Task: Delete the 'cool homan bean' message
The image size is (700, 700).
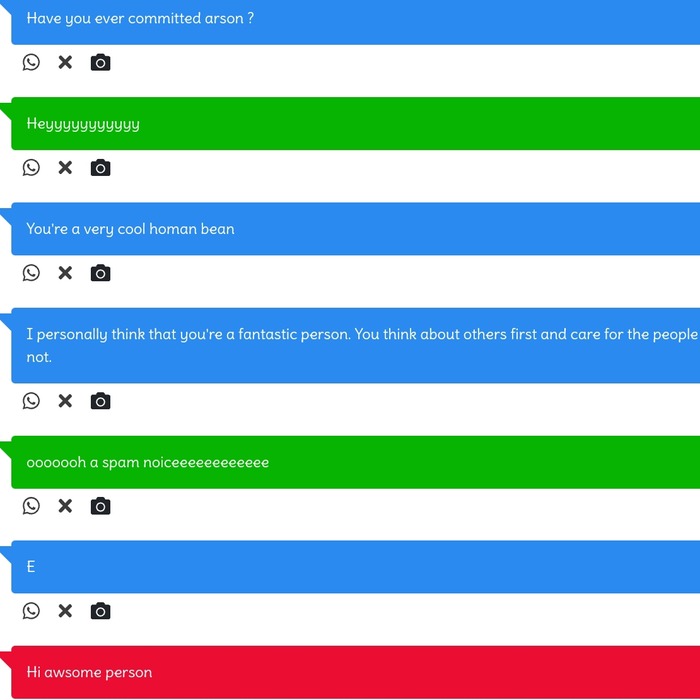Action: pyautogui.click(x=65, y=273)
